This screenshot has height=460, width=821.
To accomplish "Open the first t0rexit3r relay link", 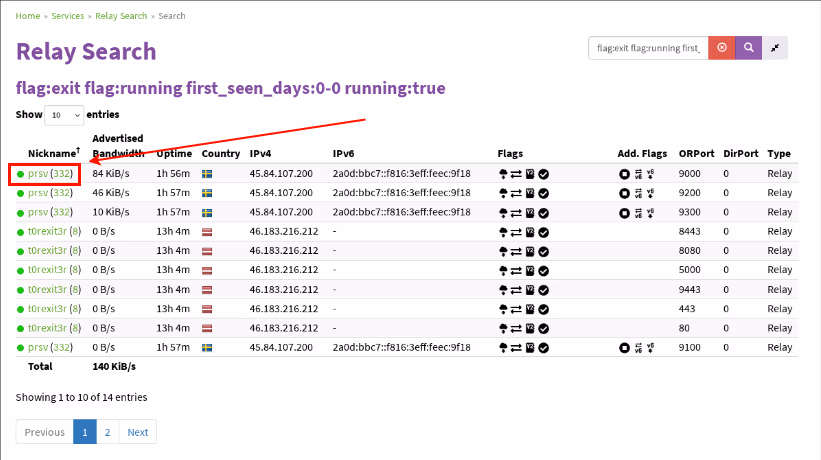I will point(47,231).
